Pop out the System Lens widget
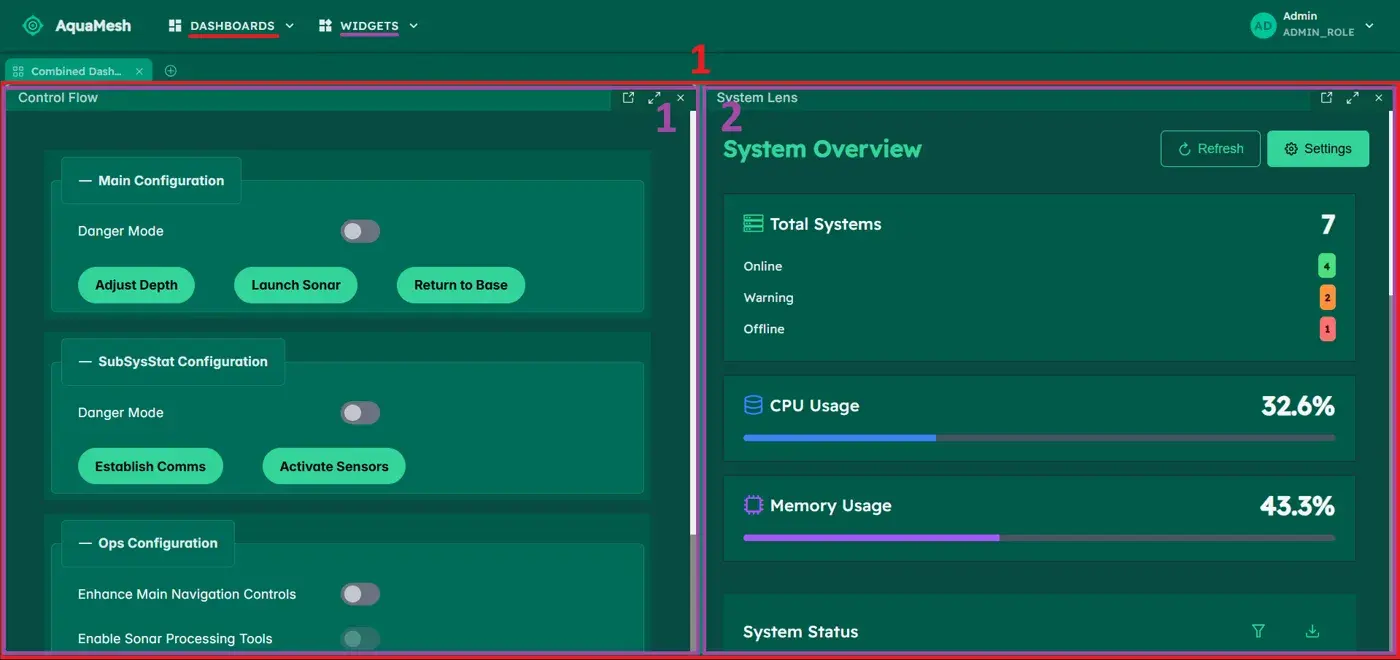 (1326, 98)
